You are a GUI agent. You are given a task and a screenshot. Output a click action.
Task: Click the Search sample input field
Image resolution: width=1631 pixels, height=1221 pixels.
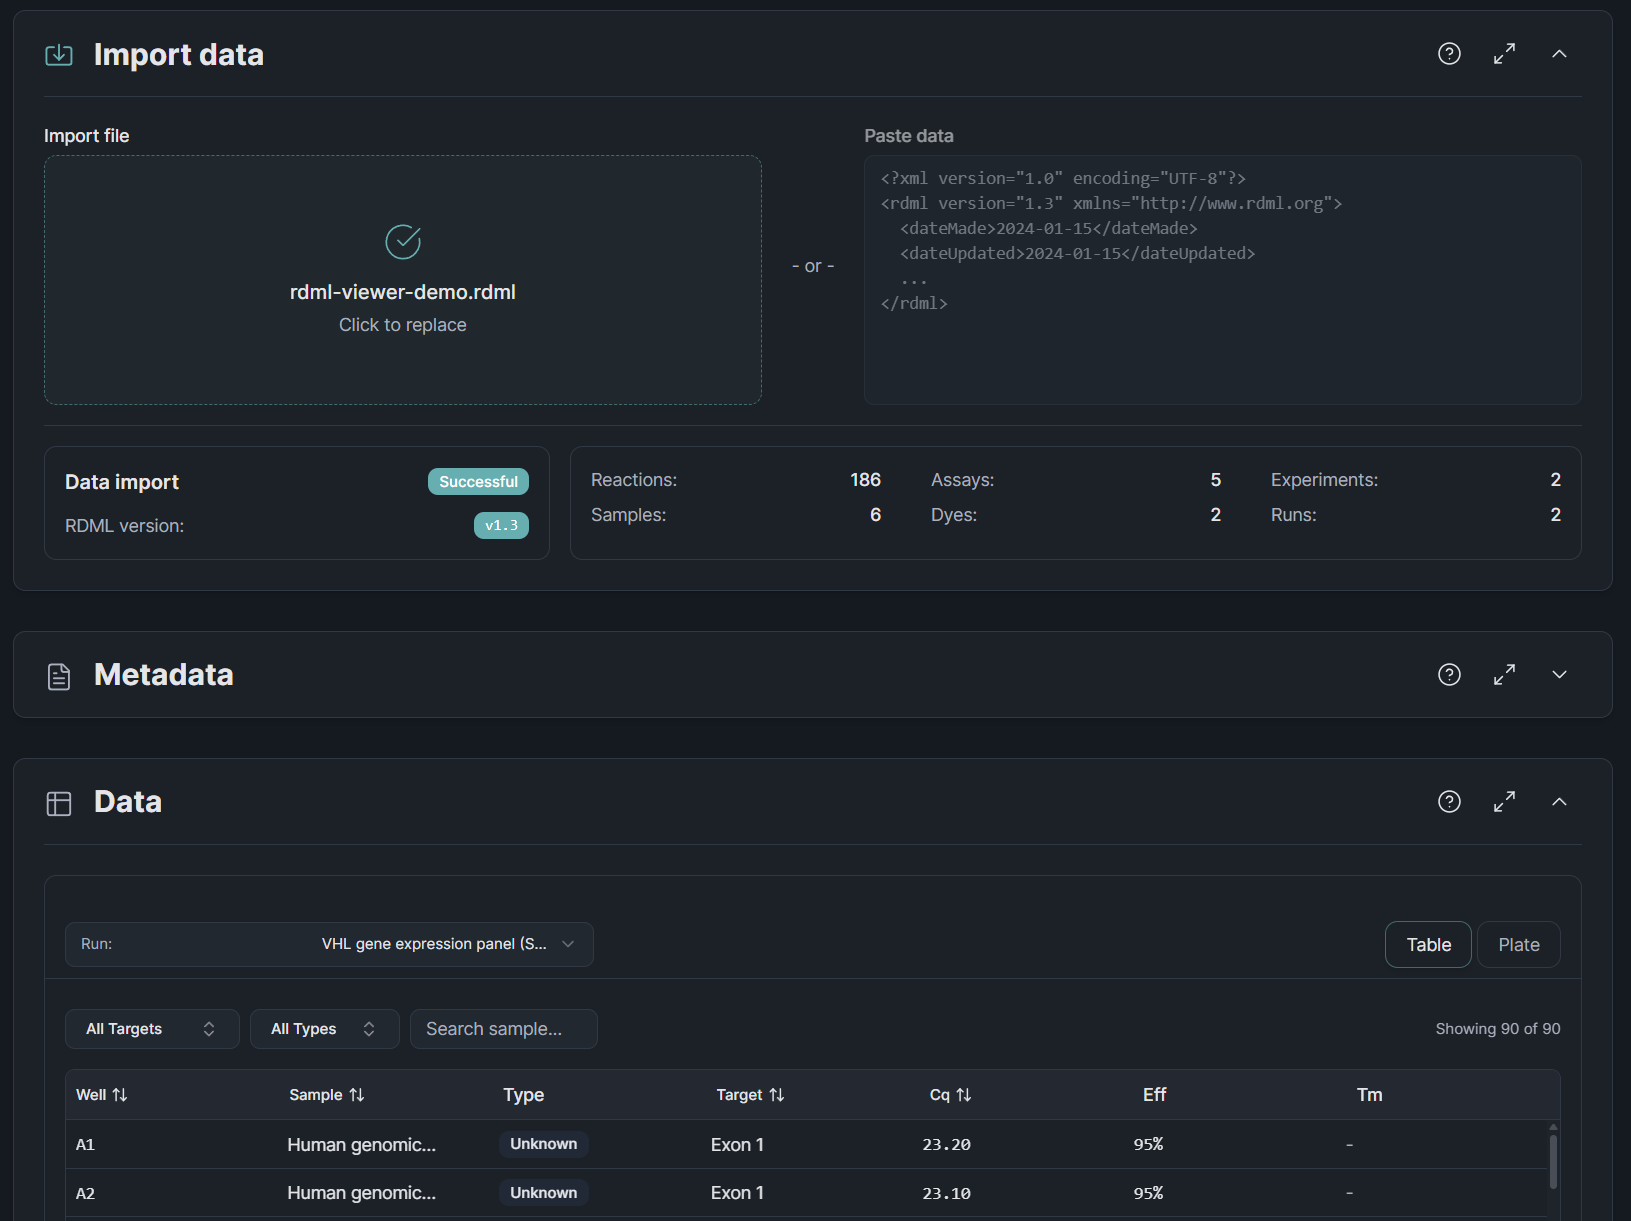pos(503,1028)
